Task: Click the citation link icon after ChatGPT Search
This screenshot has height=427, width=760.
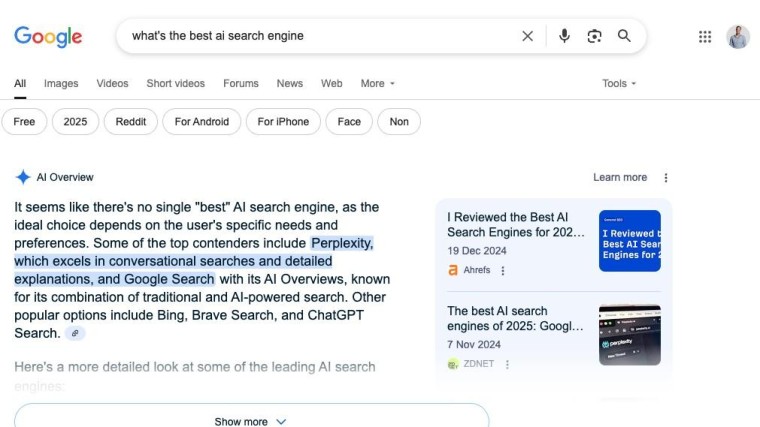Action: tap(75, 333)
